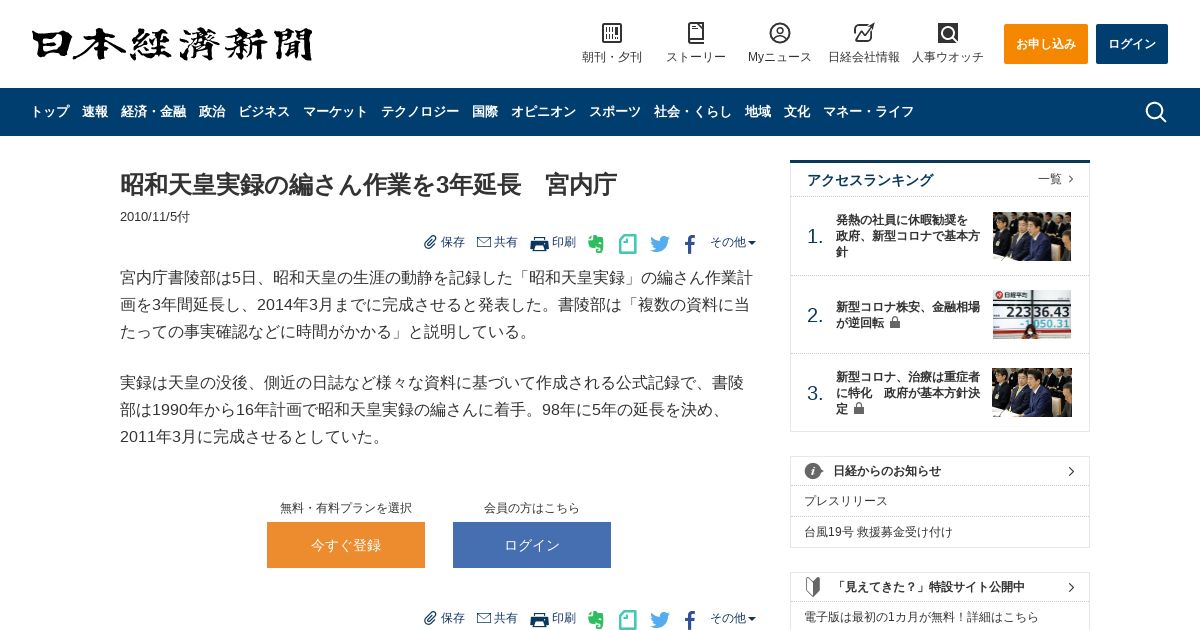Select the マネー・ライフ navigation item
The height and width of the screenshot is (630, 1200).
click(x=868, y=112)
